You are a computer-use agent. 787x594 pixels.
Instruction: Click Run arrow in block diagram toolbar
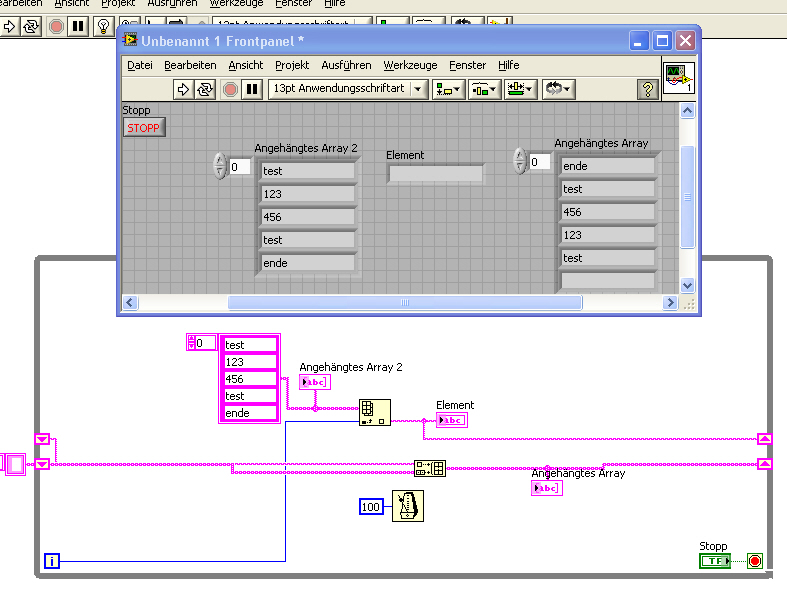(x=9, y=26)
